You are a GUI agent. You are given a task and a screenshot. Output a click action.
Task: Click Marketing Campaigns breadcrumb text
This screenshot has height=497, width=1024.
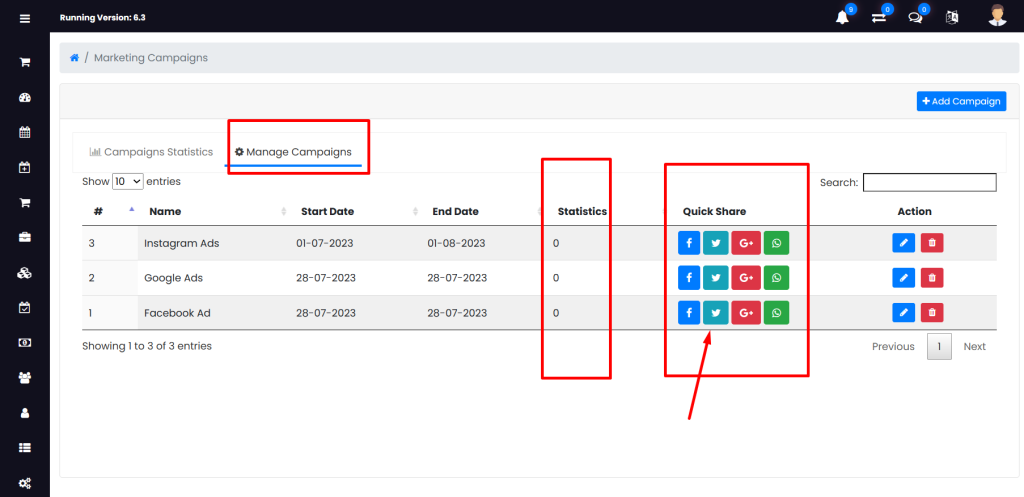tap(151, 57)
